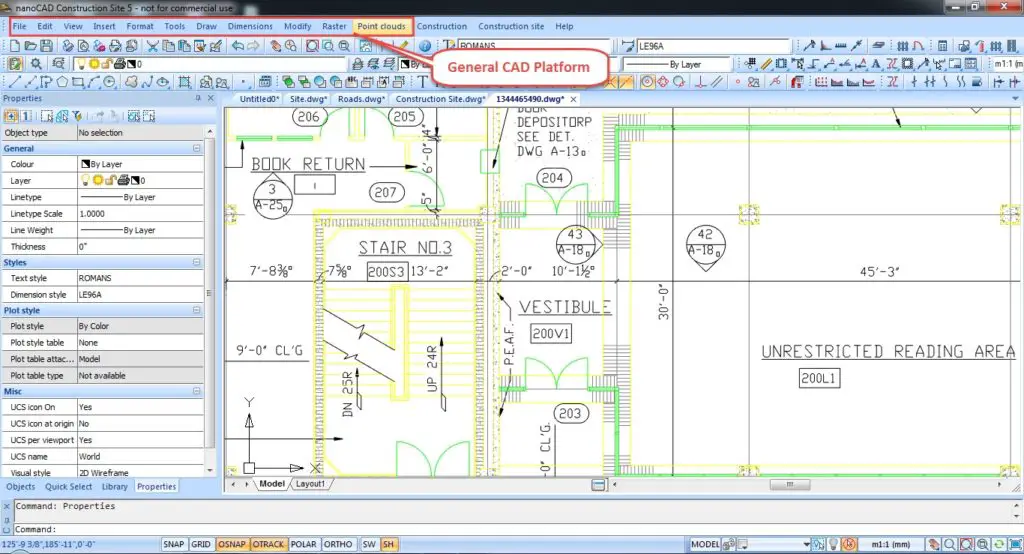1024x554 pixels.
Task: Save drawing with the floppy disk icon
Action: pyautogui.click(x=46, y=46)
